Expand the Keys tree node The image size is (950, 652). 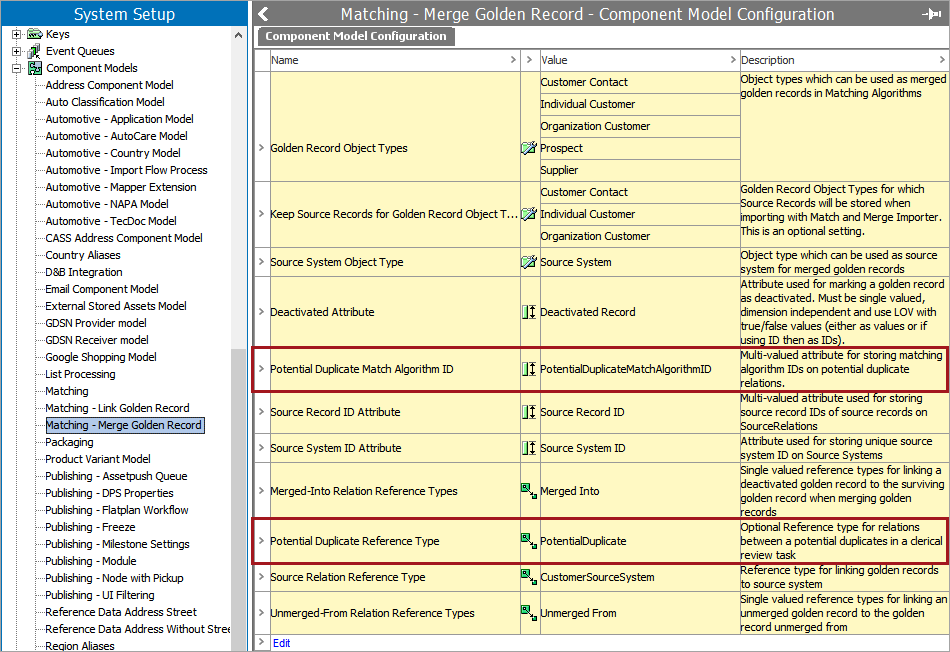[x=16, y=34]
